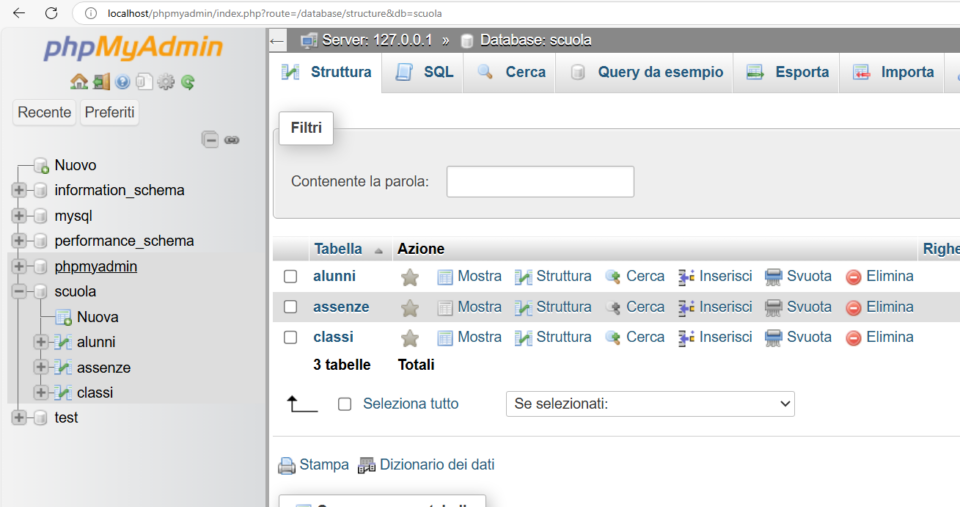Click the Home icon under phpMyAdmin logo
Image resolution: width=960 pixels, height=507 pixels.
(x=79, y=81)
